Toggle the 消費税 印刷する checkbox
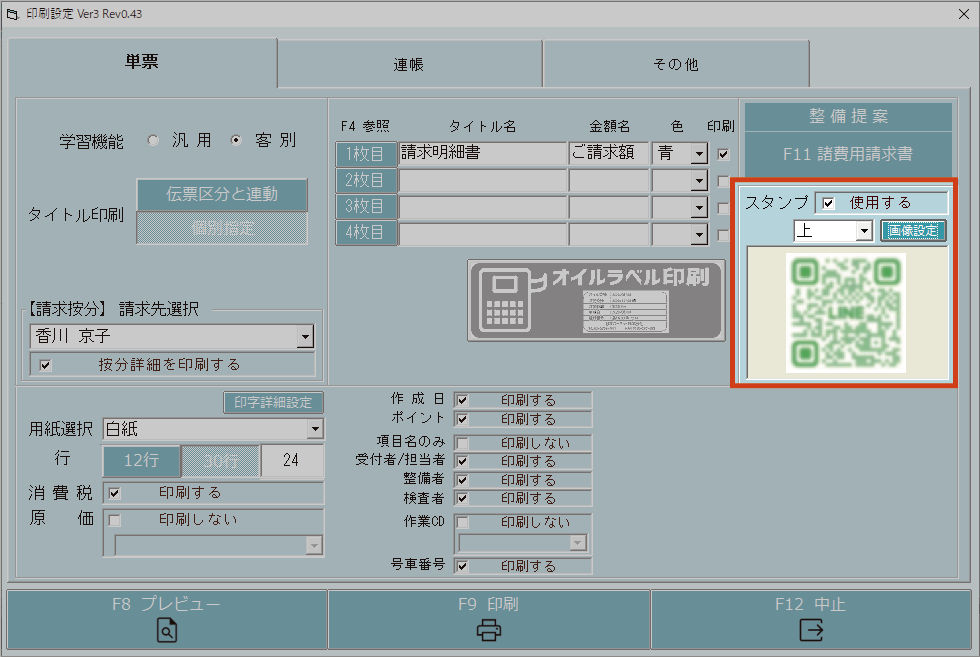This screenshot has height=657, width=980. [114, 493]
